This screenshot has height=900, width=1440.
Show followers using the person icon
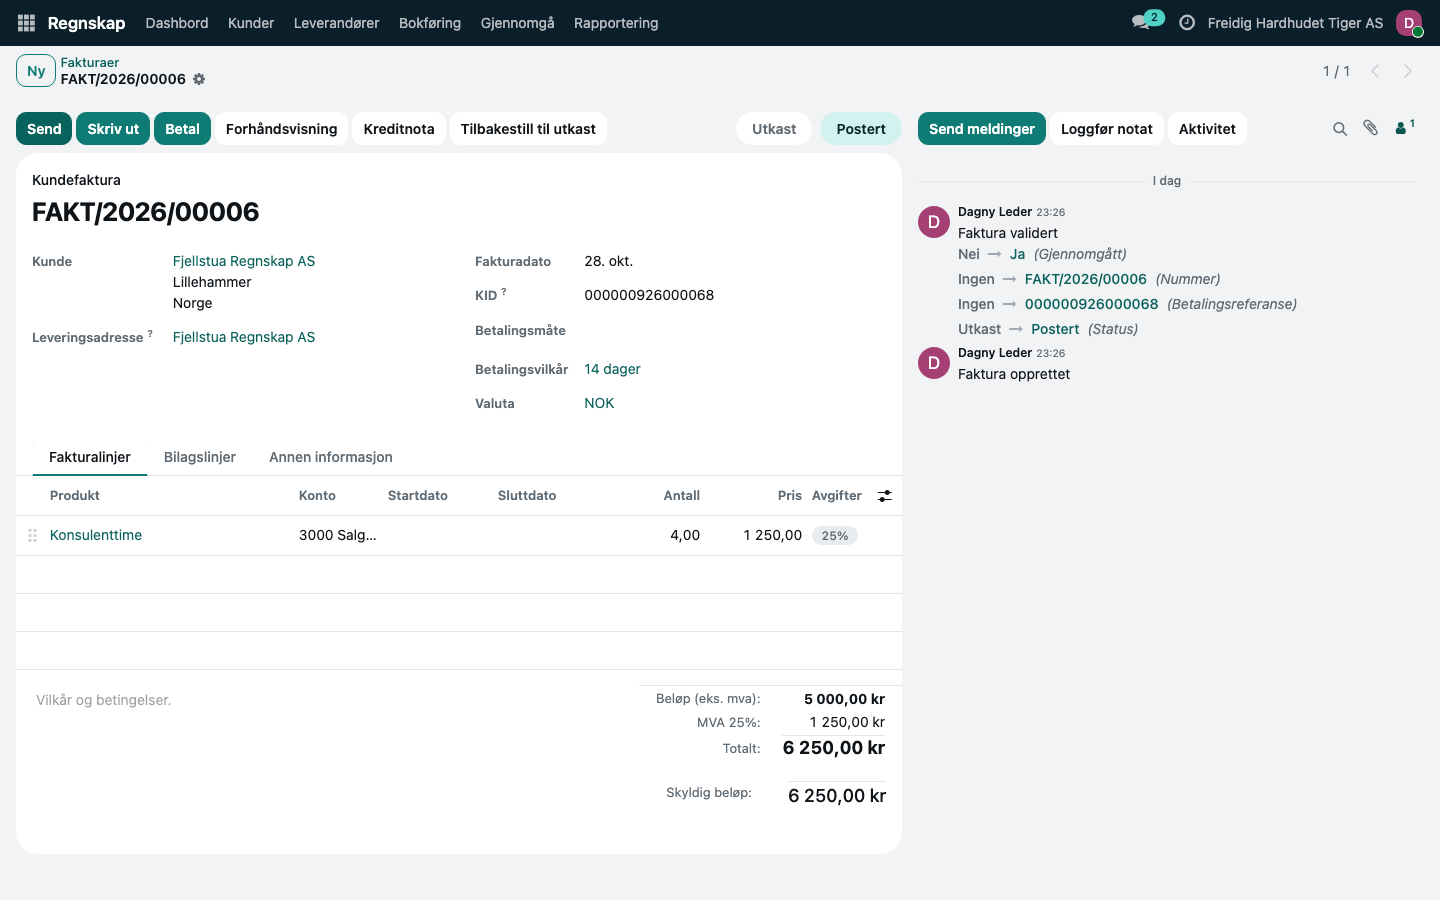tap(1404, 128)
